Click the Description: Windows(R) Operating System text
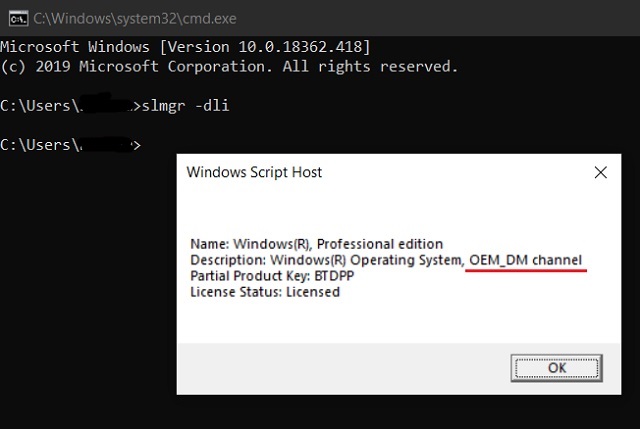This screenshot has height=429, width=640. pos(326,260)
